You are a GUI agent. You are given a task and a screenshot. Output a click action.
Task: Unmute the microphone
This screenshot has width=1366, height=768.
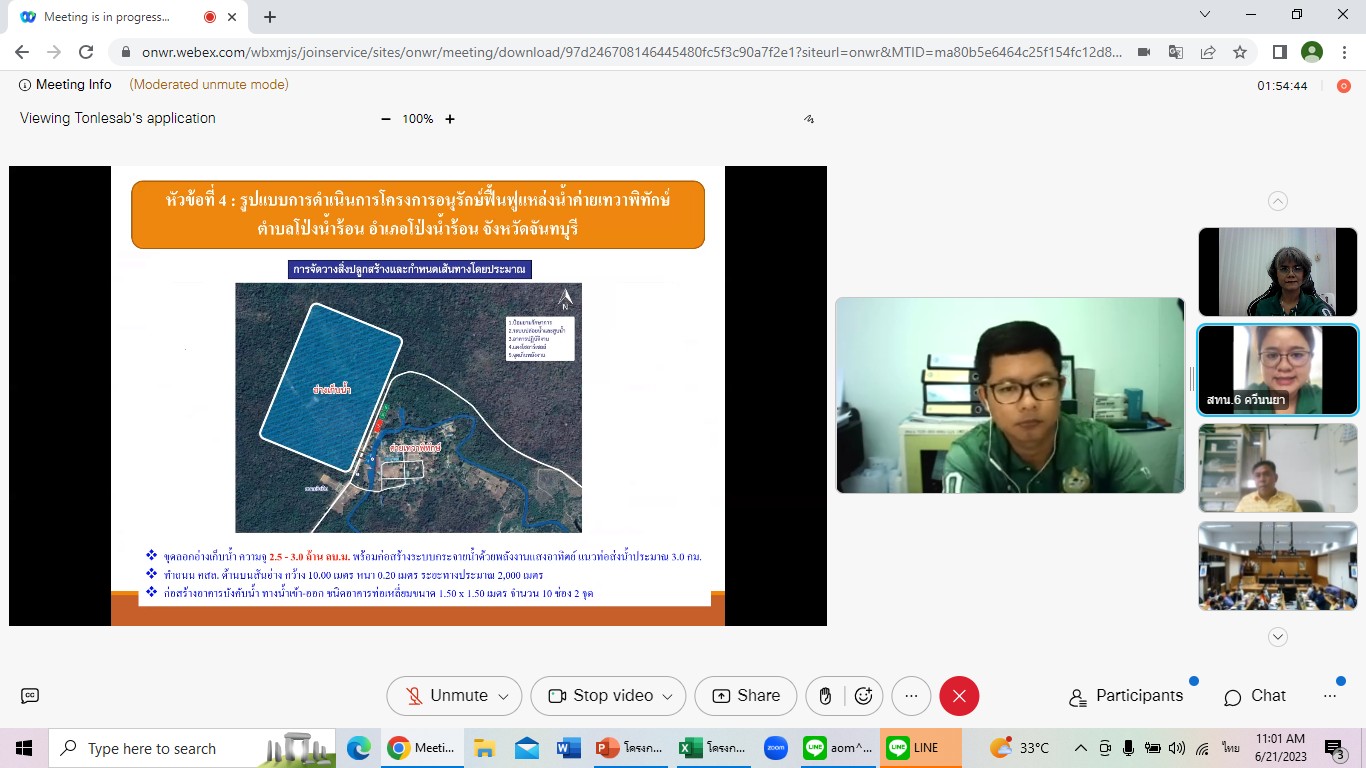(x=446, y=696)
